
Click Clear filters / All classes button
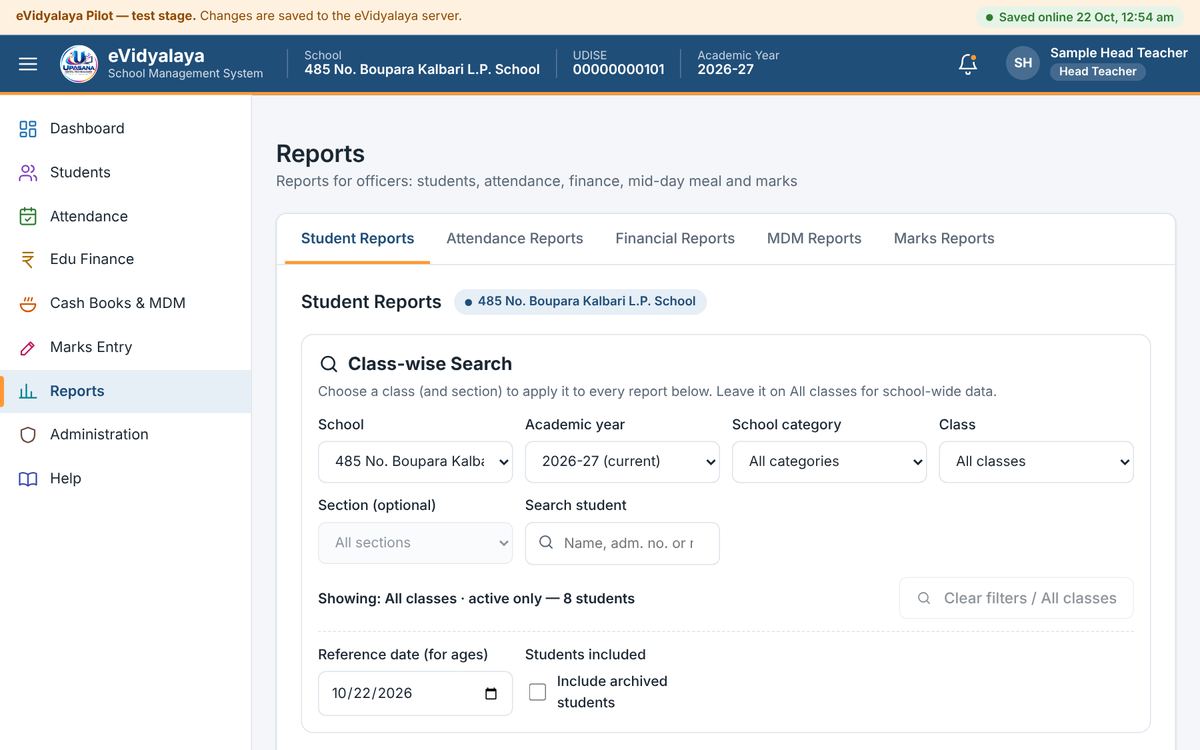click(1016, 598)
